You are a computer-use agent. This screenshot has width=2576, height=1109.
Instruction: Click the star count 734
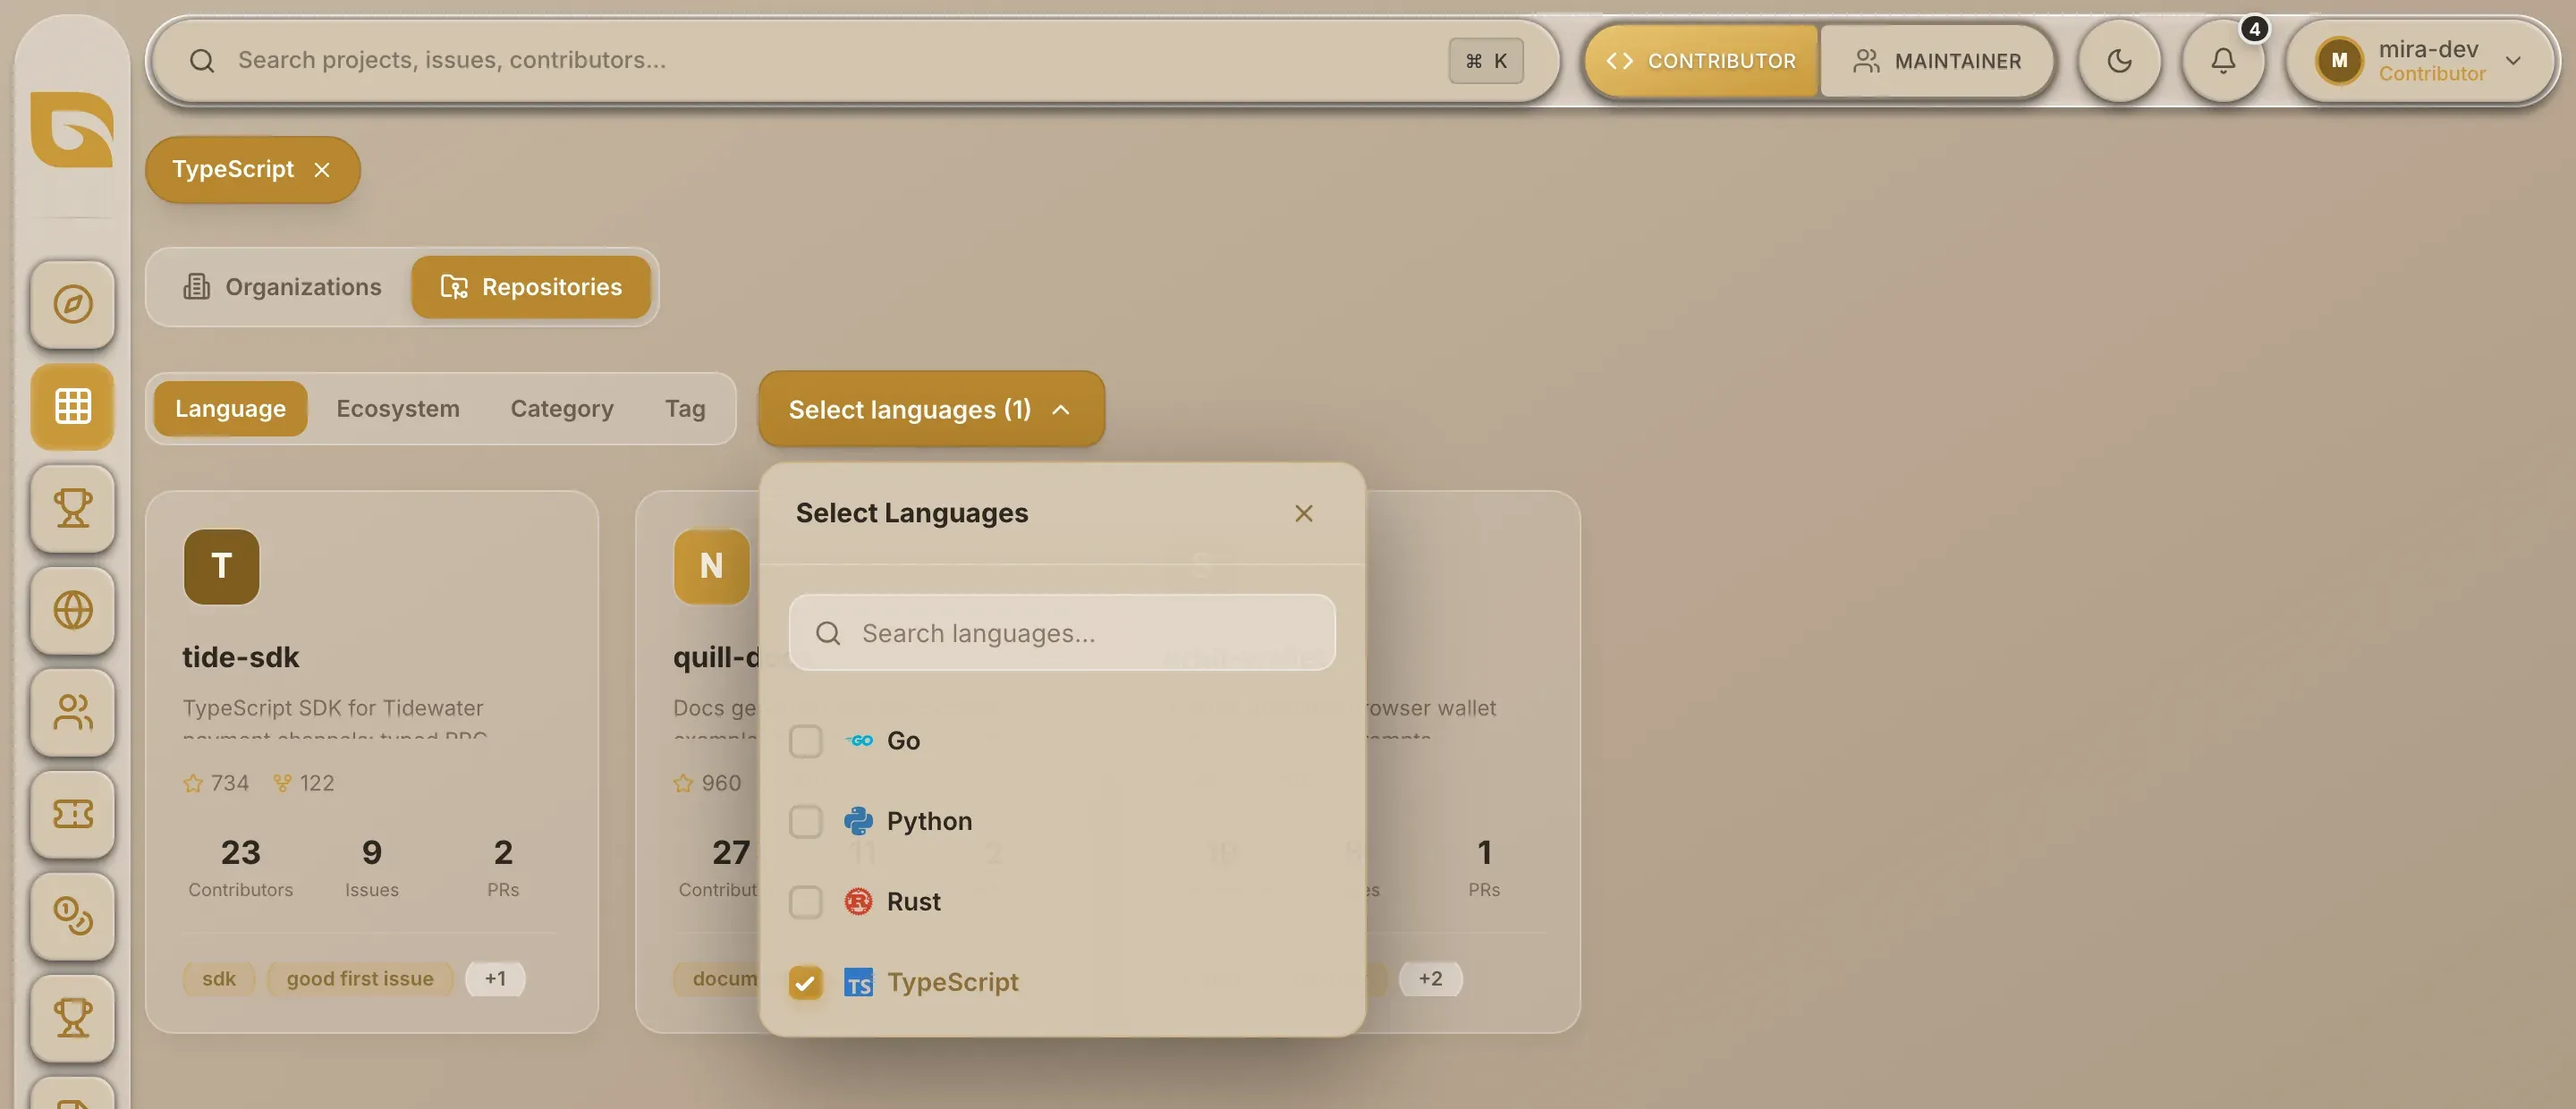pos(229,783)
